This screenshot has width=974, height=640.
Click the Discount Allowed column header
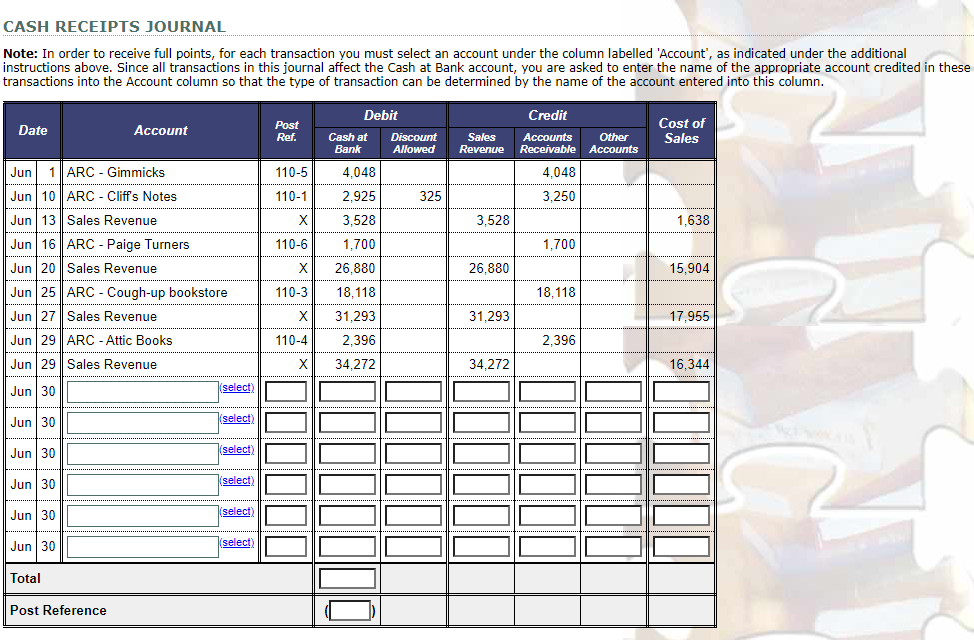click(x=414, y=143)
